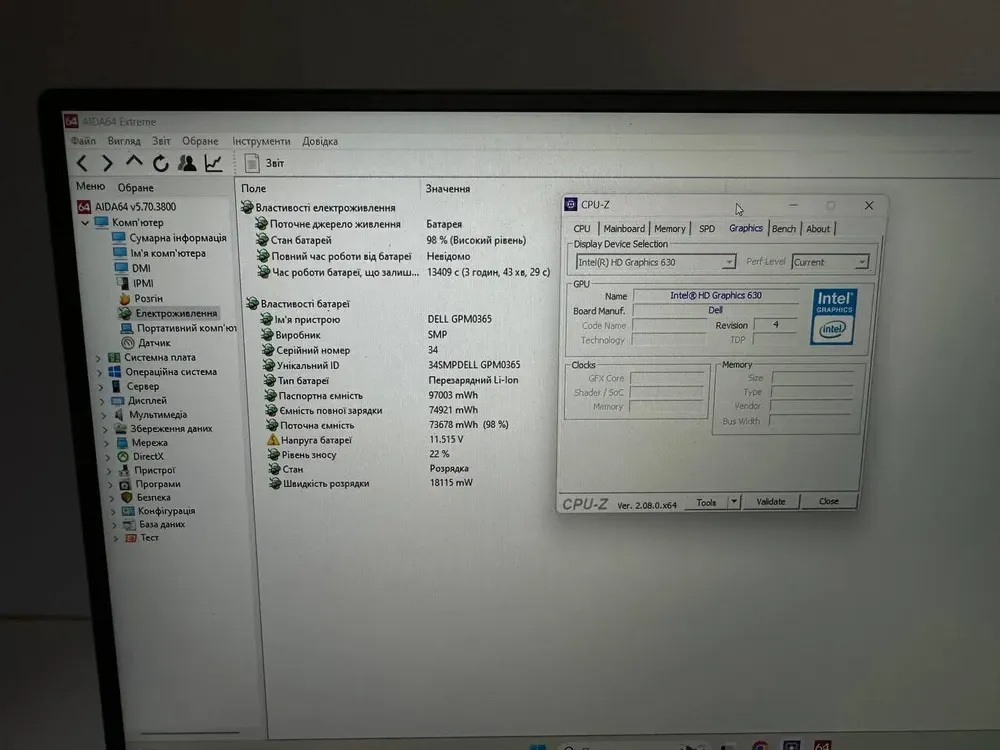Switch to the Обране favorites panel tab
The height and width of the screenshot is (750, 1000).
[x=135, y=188]
